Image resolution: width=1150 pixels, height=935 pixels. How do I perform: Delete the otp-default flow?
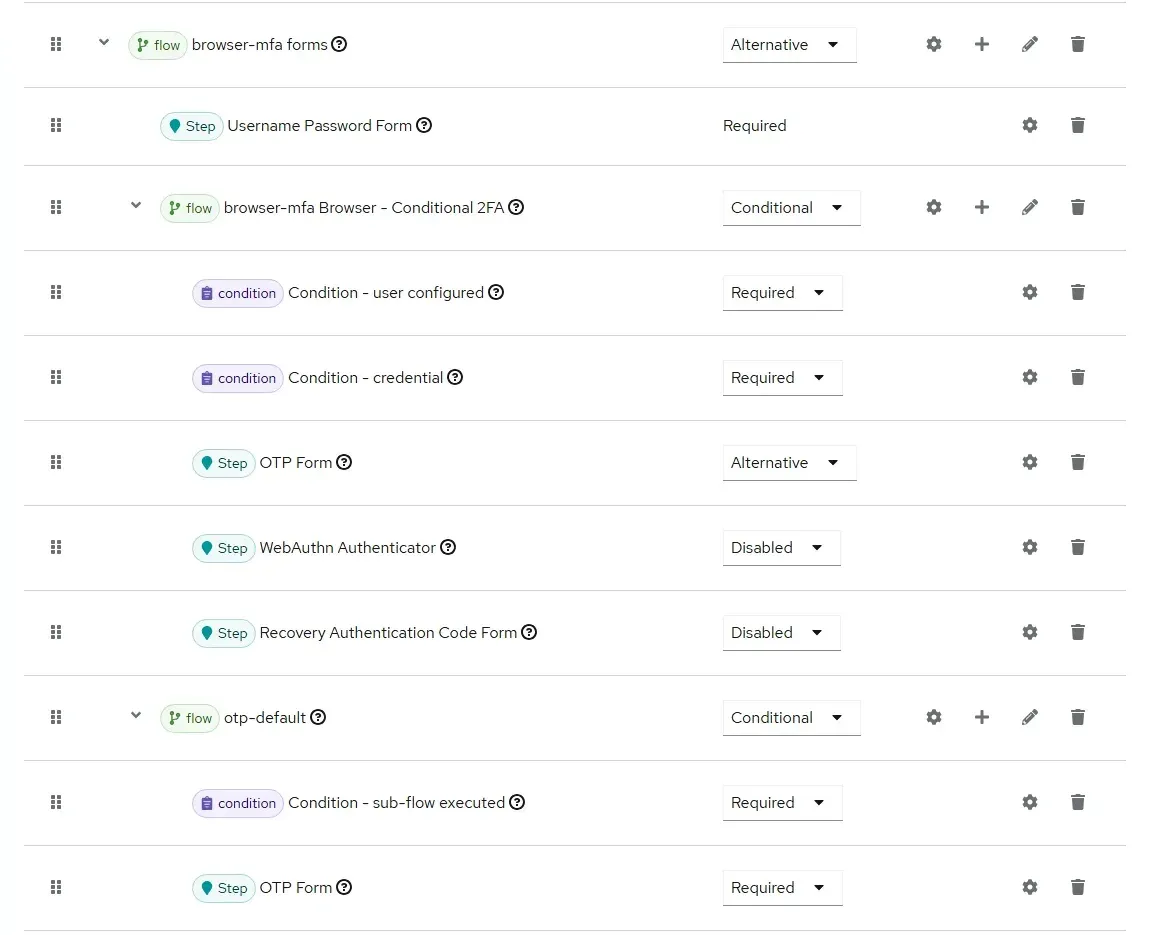[x=1078, y=717]
